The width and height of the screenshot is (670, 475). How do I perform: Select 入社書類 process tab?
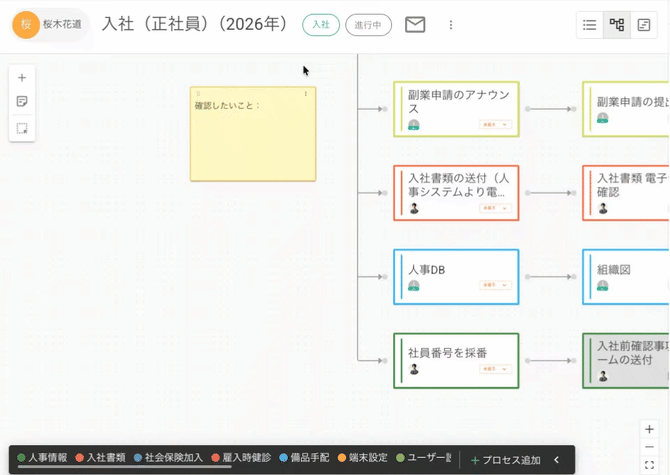point(100,457)
